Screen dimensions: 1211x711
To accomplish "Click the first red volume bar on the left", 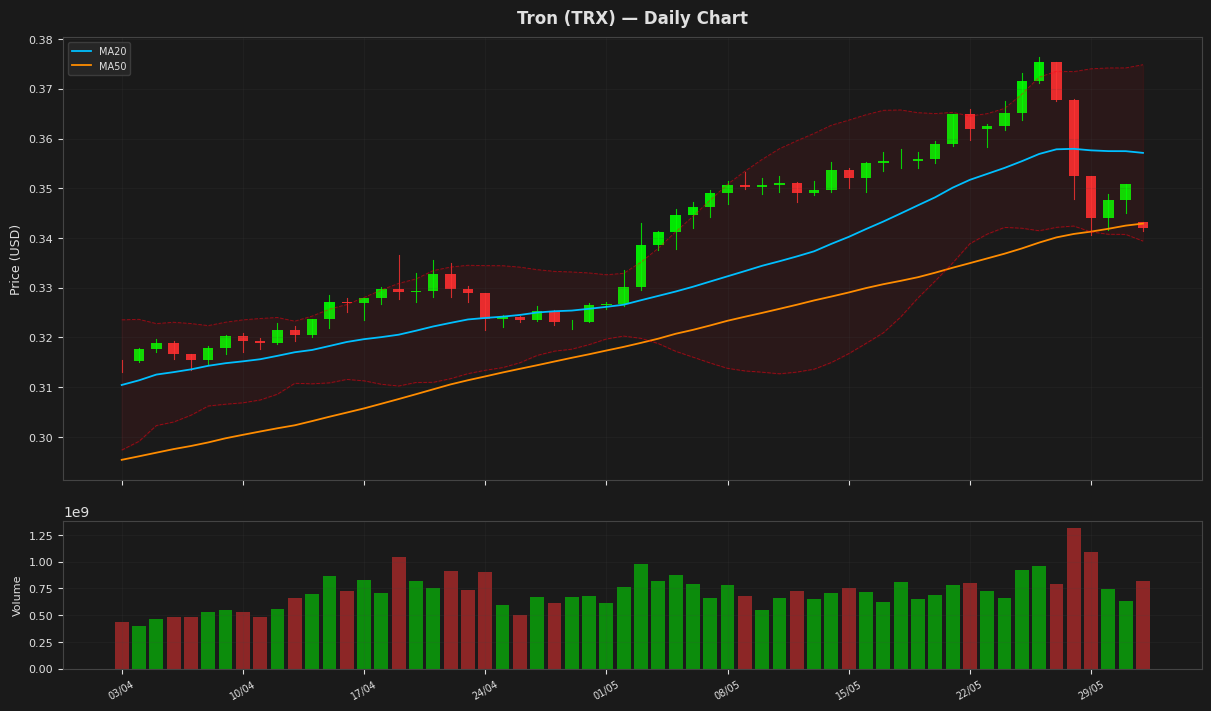I will coord(122,646).
